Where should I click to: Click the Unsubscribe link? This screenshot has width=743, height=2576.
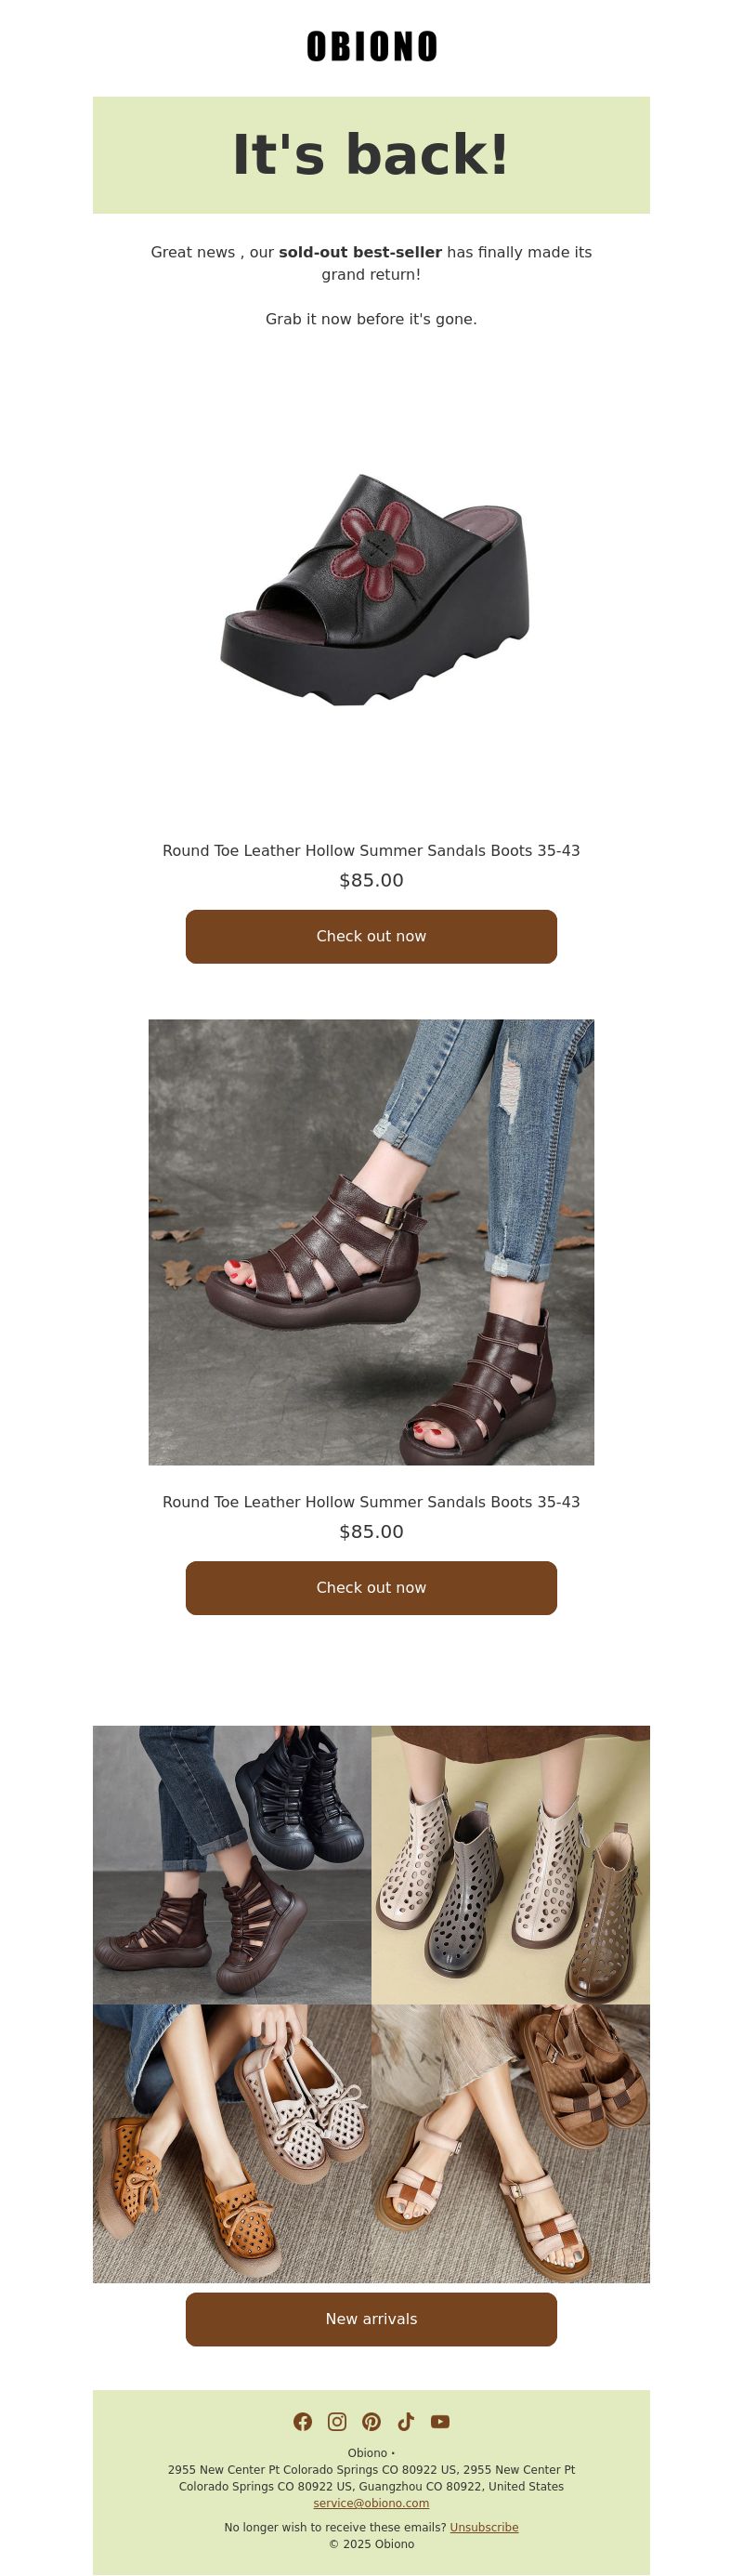click(484, 2527)
